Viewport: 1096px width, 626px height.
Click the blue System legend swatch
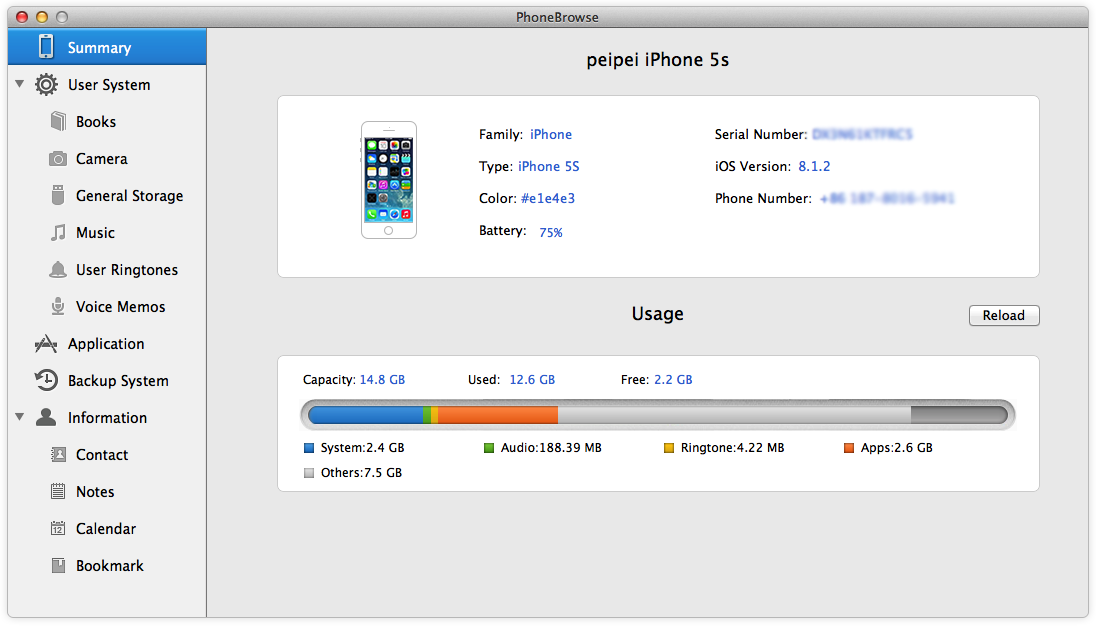309,448
